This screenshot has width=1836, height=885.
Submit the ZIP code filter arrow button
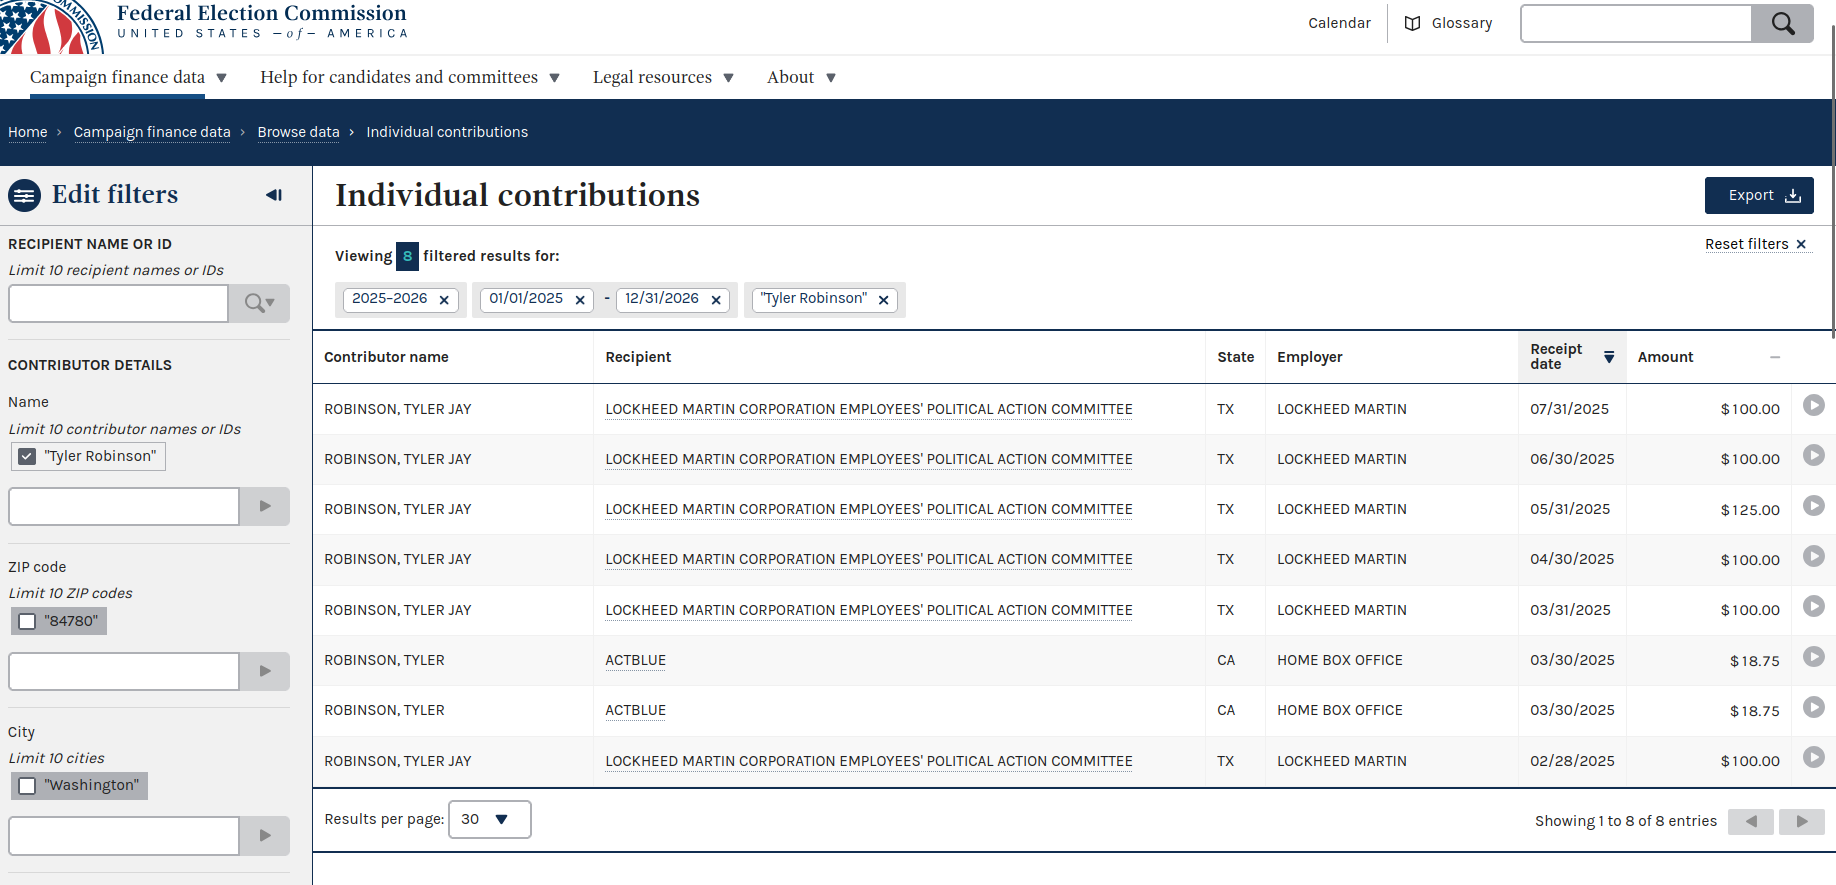pyautogui.click(x=265, y=671)
